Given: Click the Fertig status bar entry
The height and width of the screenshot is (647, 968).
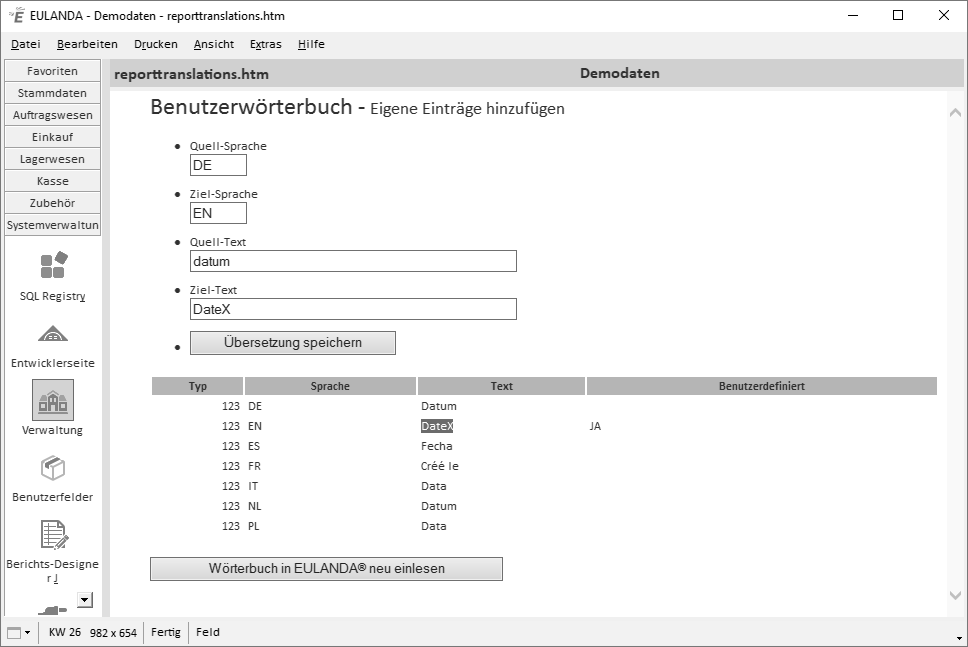Looking at the screenshot, I should [x=165, y=632].
